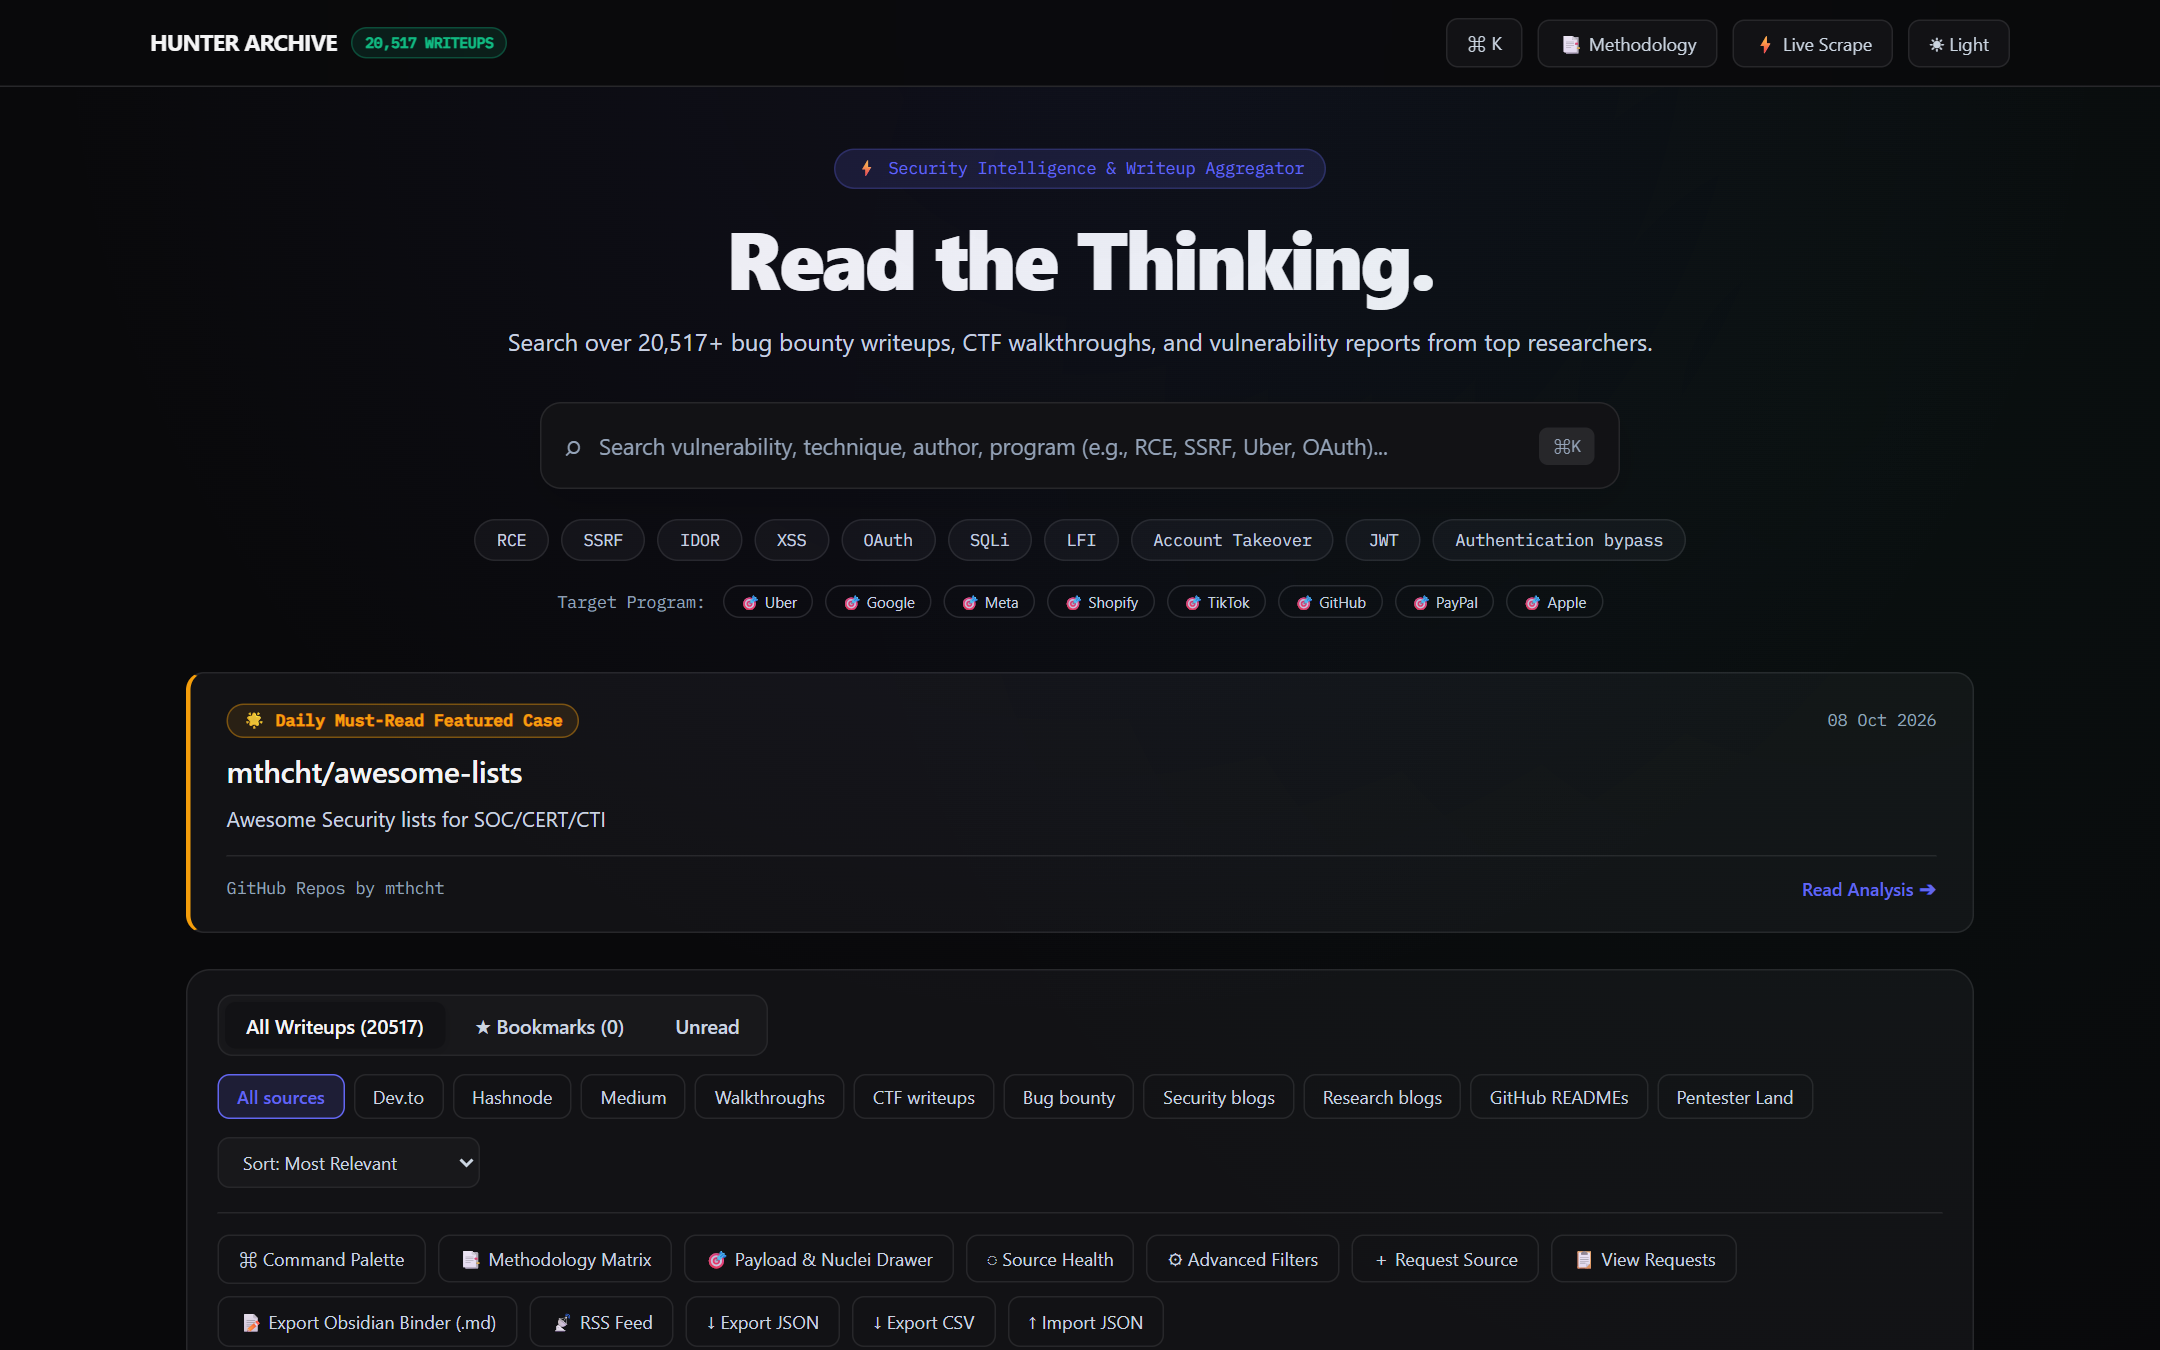The height and width of the screenshot is (1350, 2160).
Task: Select the Authentication bypass tag
Action: (1559, 540)
